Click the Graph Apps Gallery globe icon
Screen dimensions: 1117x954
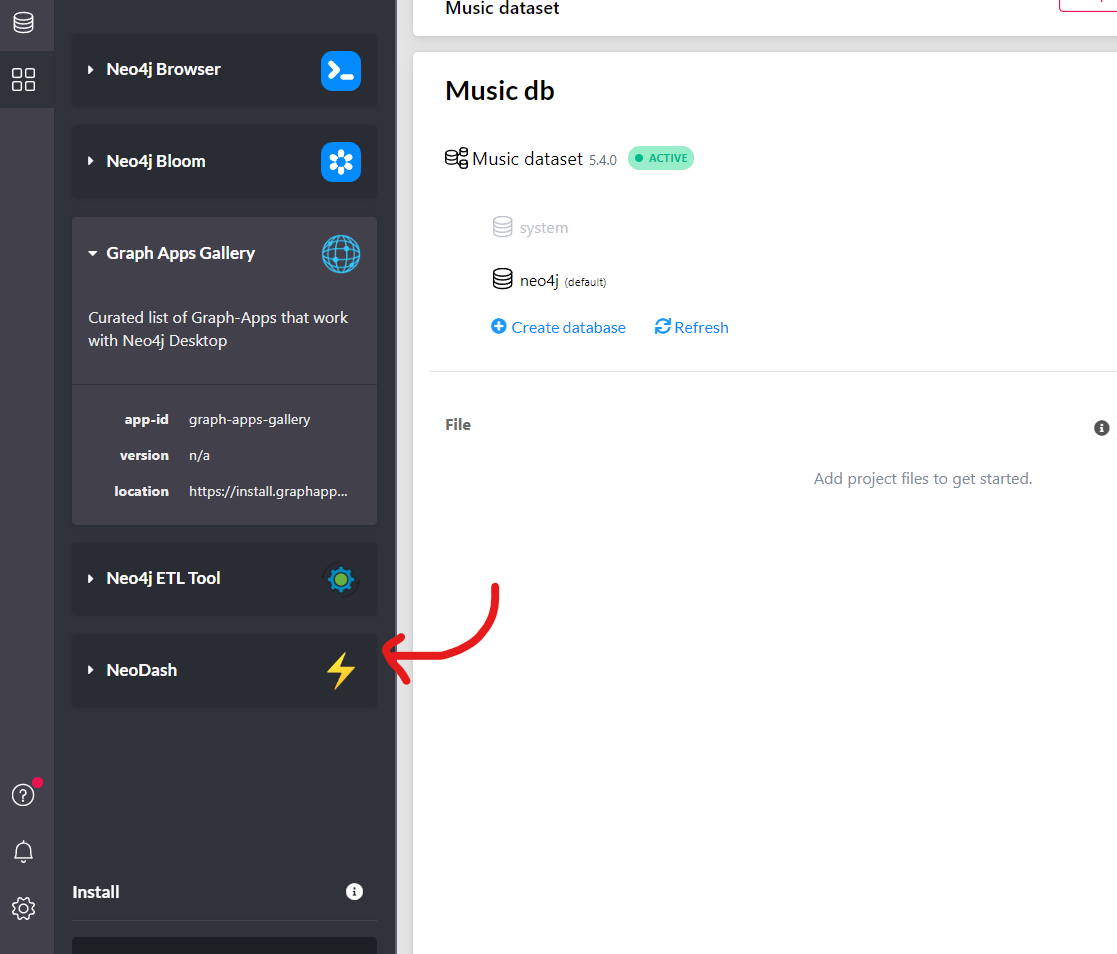point(341,254)
